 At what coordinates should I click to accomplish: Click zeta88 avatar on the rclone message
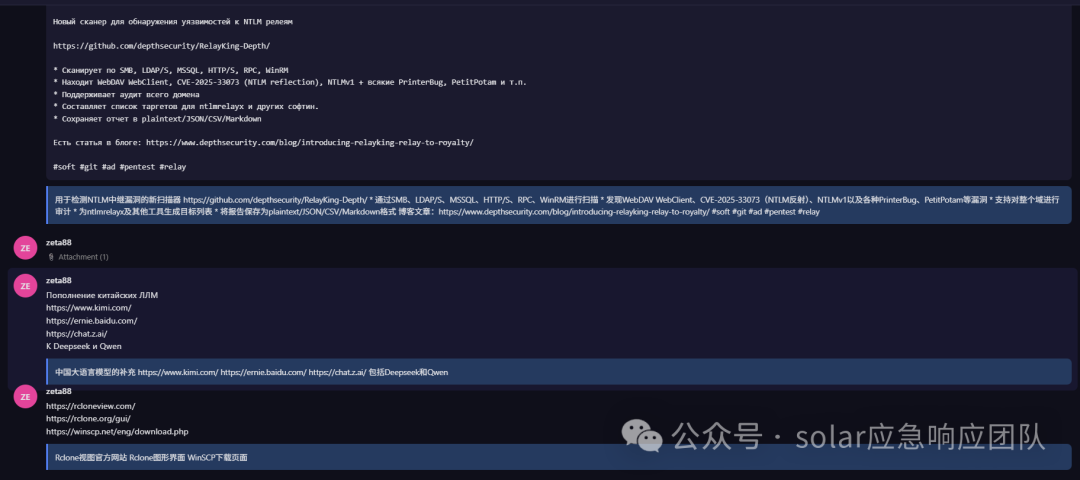(x=25, y=397)
